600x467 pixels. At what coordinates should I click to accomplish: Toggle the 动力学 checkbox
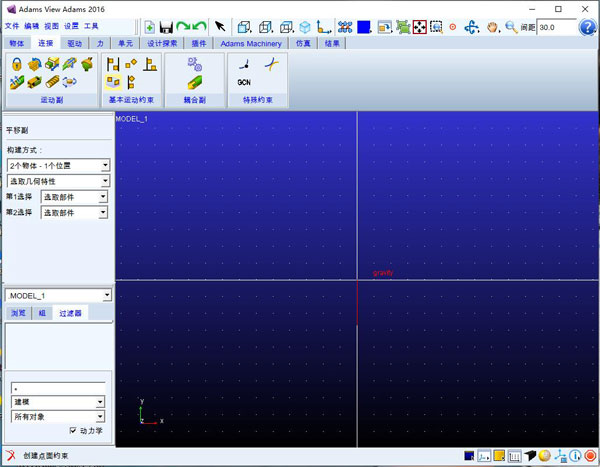point(73,430)
